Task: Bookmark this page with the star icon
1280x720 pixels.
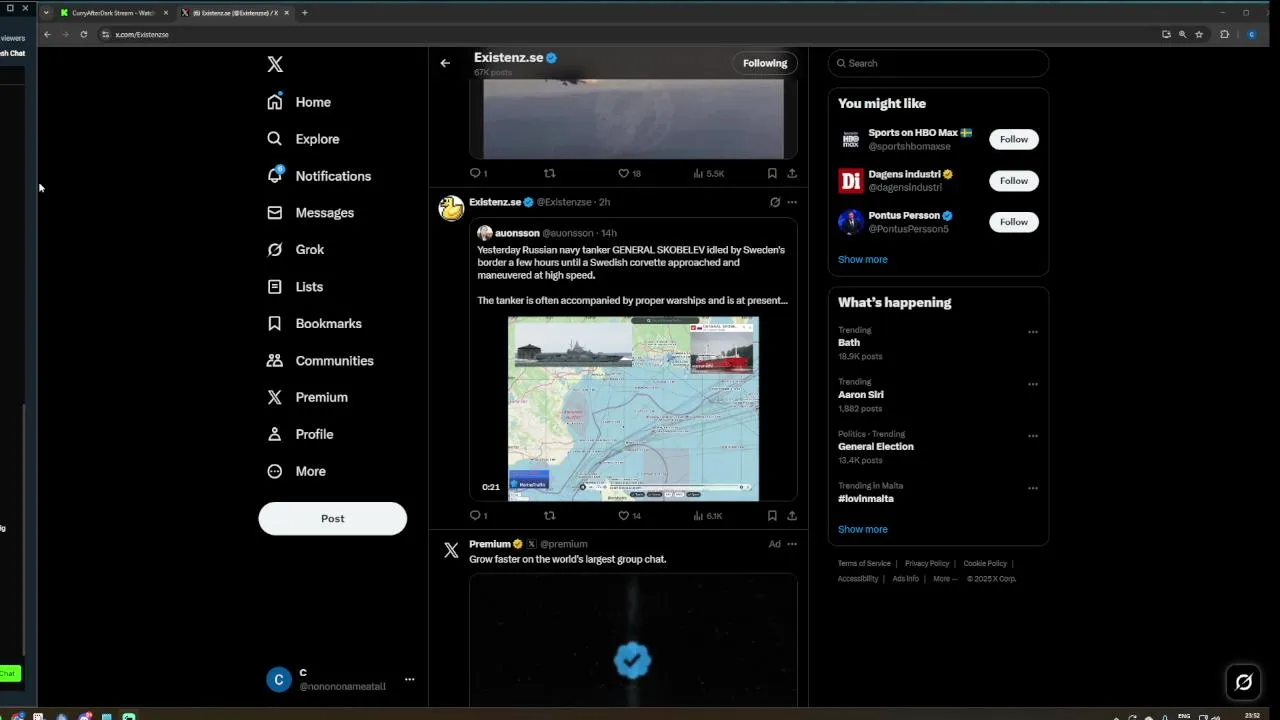Action: [1199, 34]
